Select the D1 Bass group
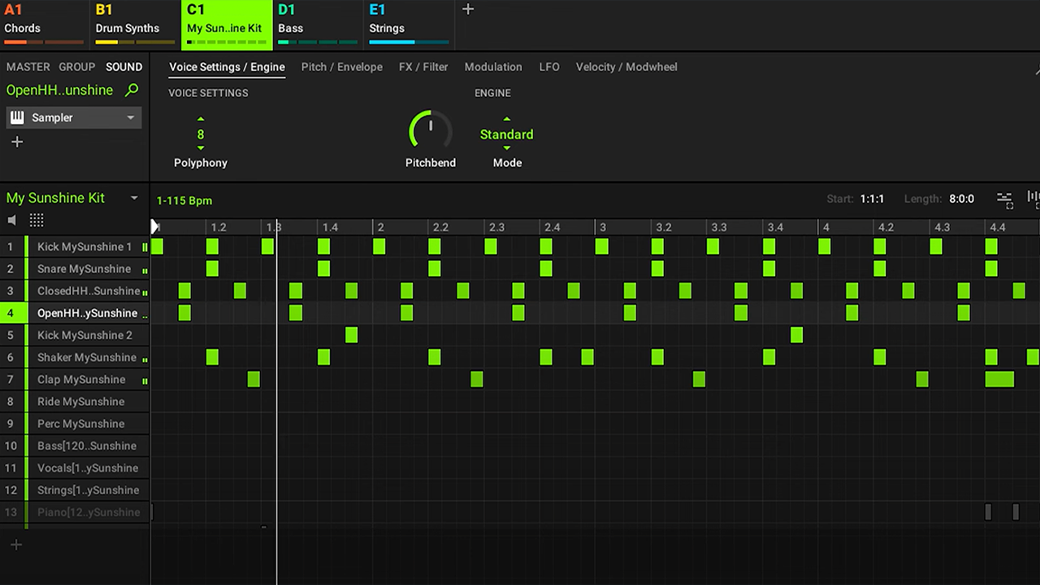Screen dimensions: 1040x585 coord(318,25)
